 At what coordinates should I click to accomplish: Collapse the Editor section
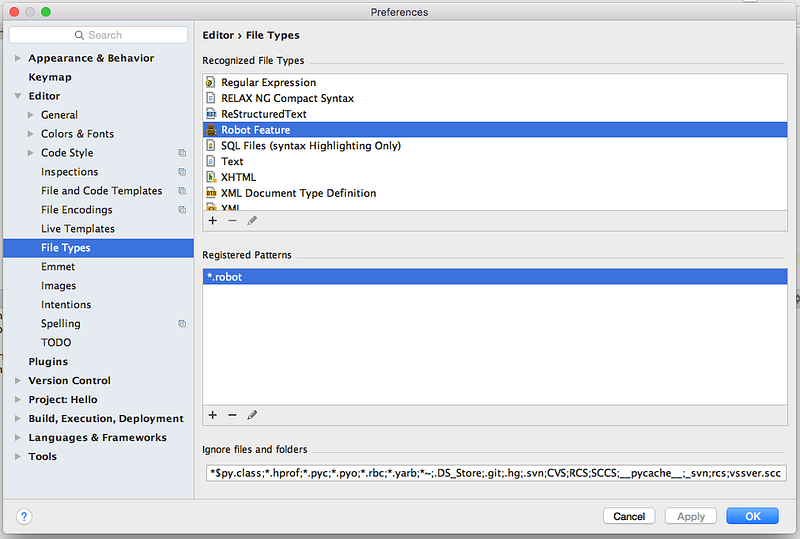pos(18,96)
